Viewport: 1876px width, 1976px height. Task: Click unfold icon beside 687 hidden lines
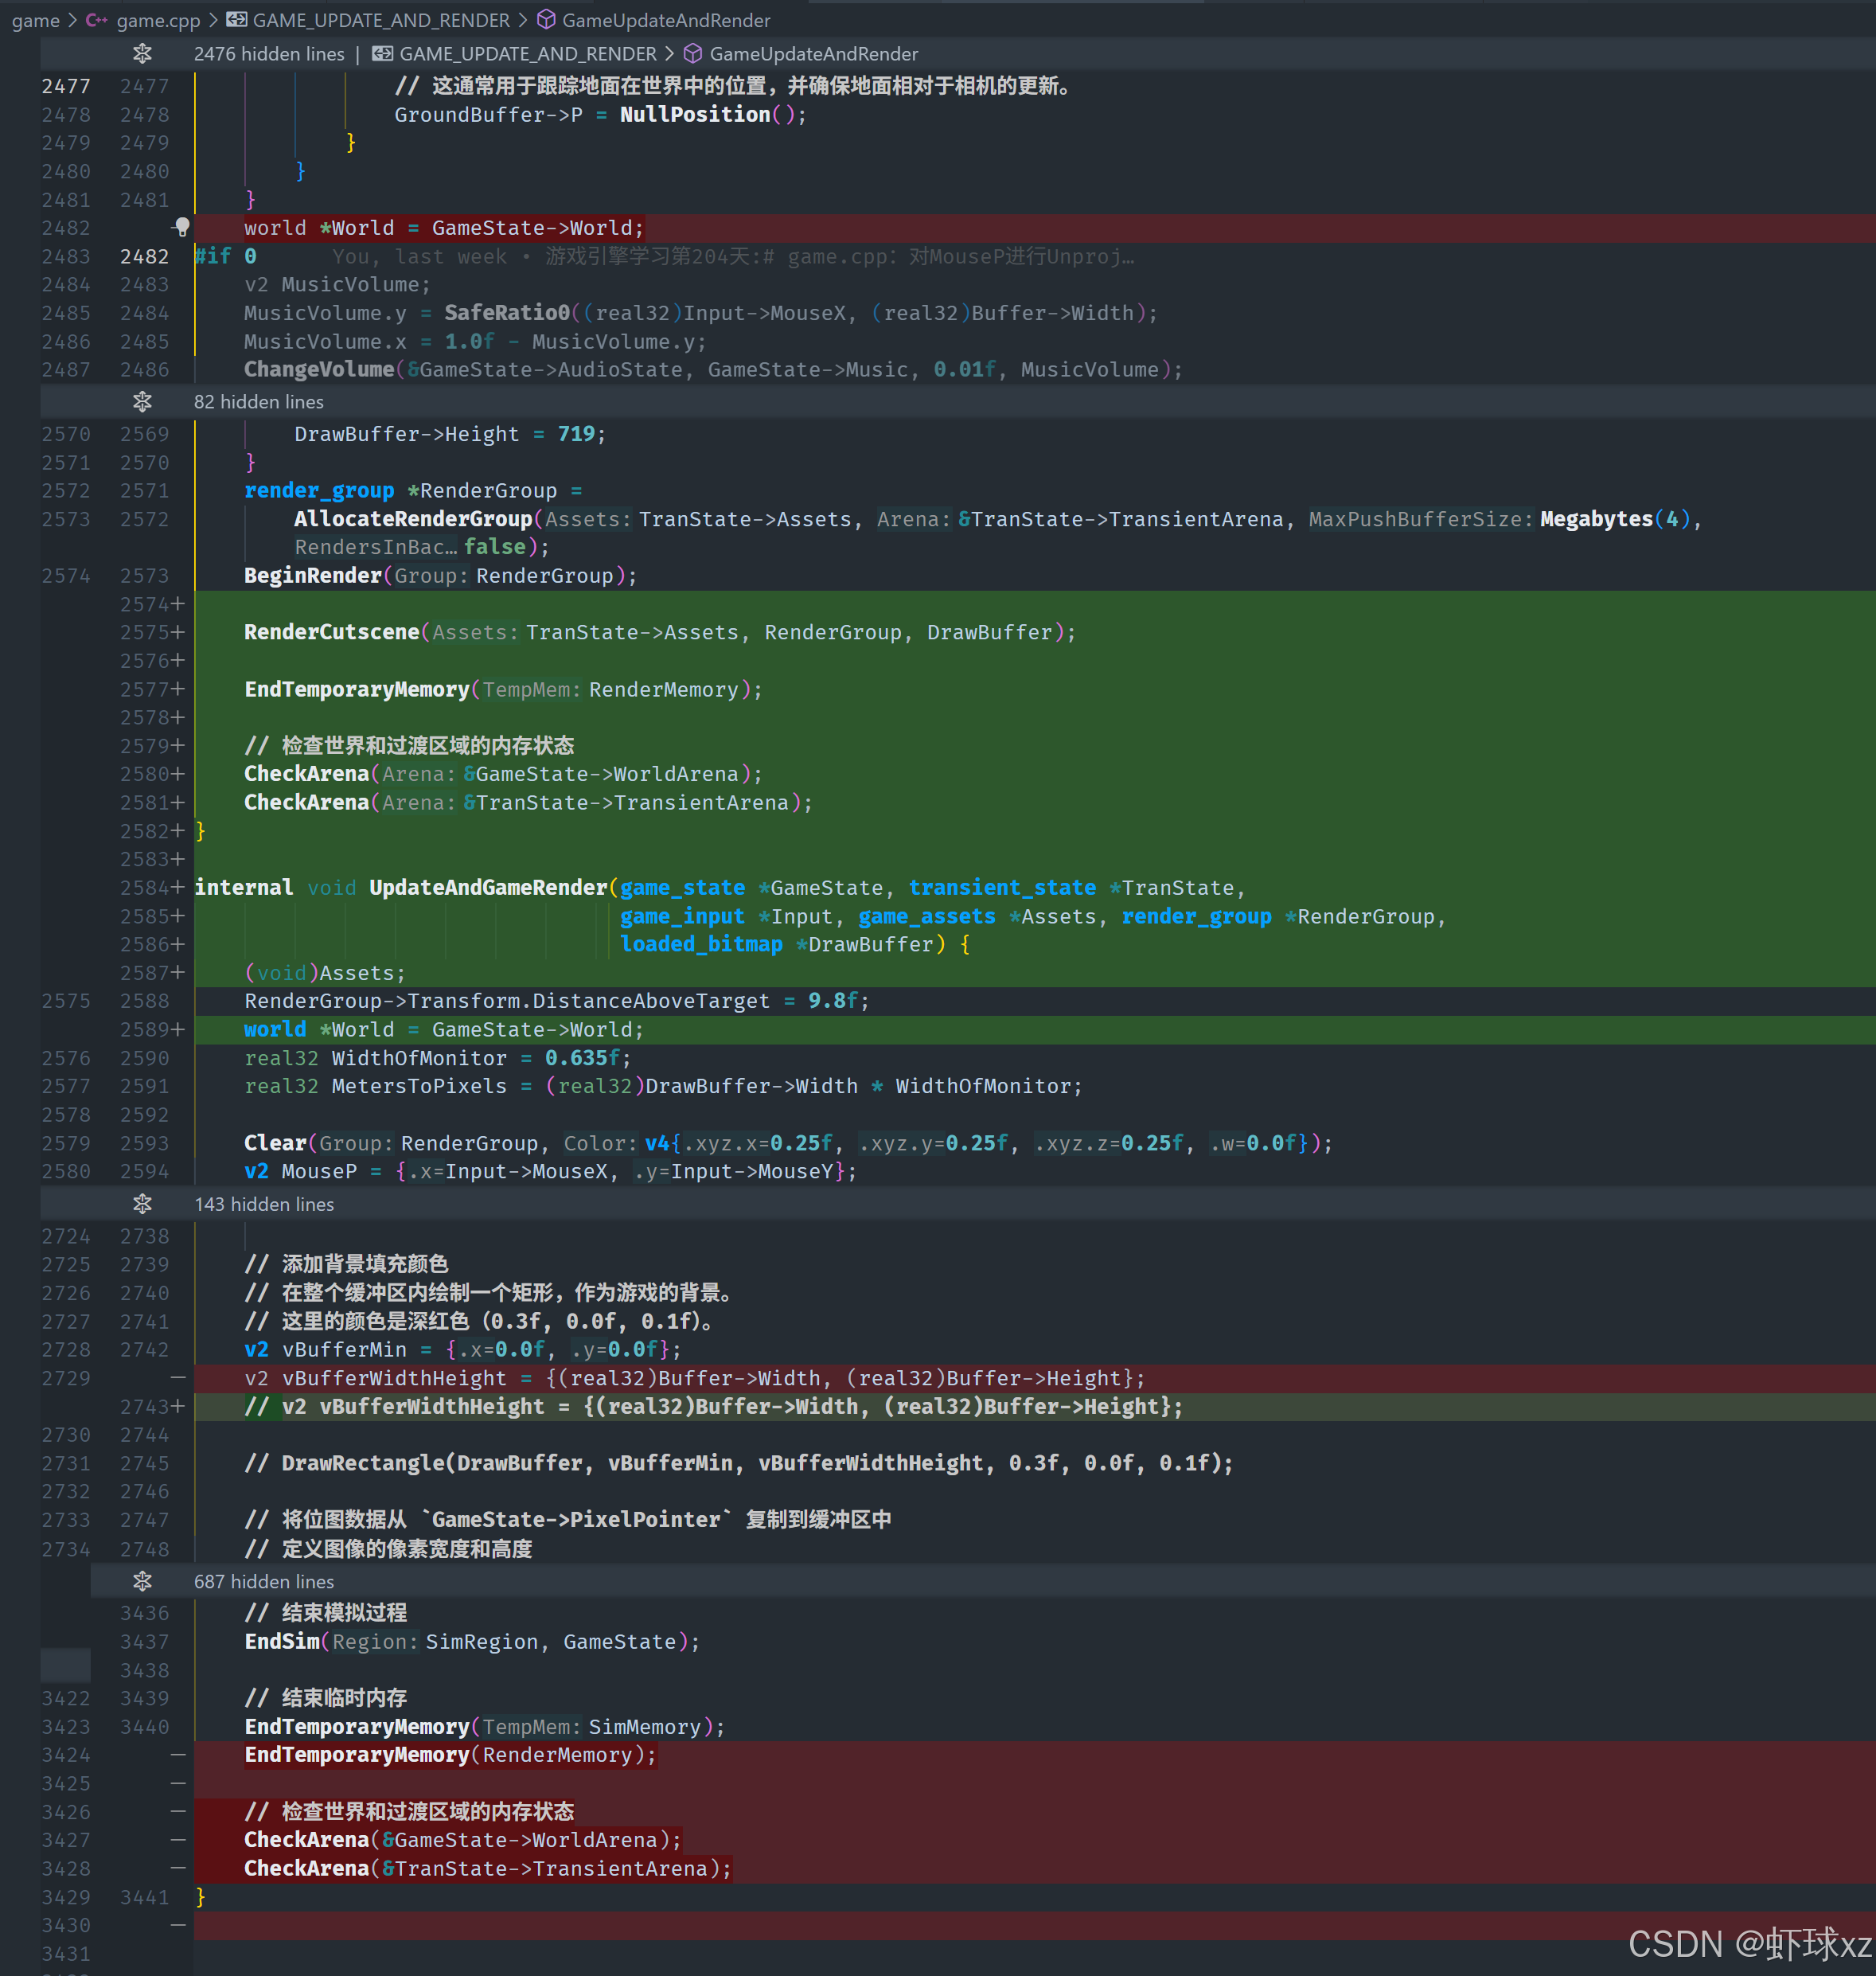click(x=142, y=1580)
